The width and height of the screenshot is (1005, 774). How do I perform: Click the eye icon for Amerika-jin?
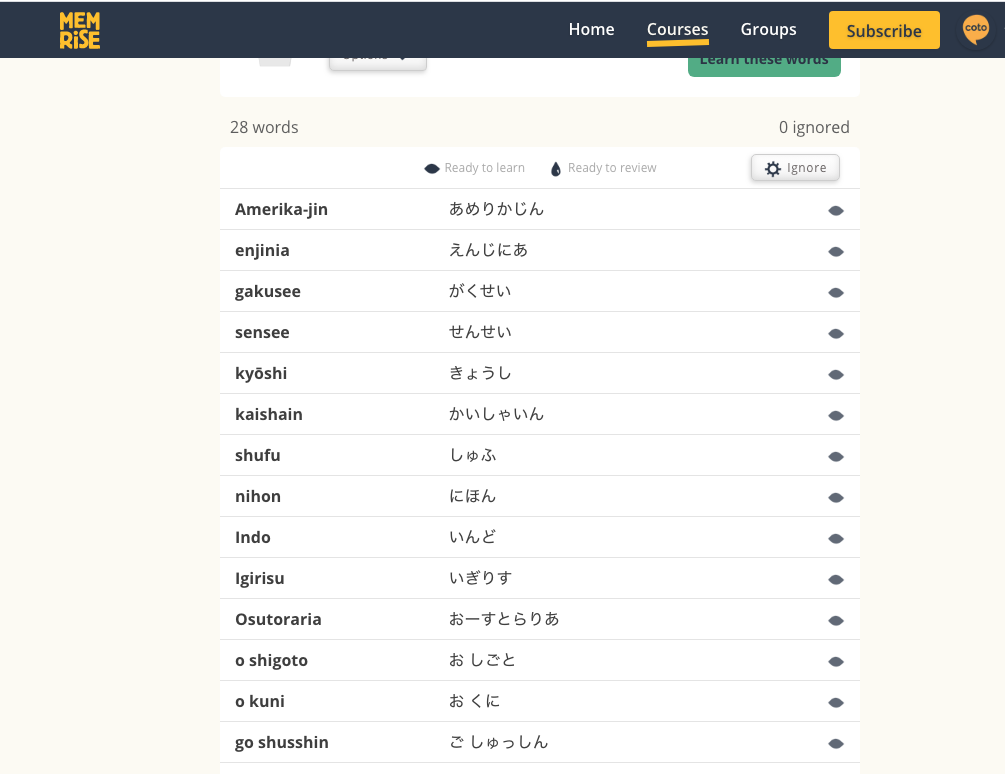click(x=836, y=211)
